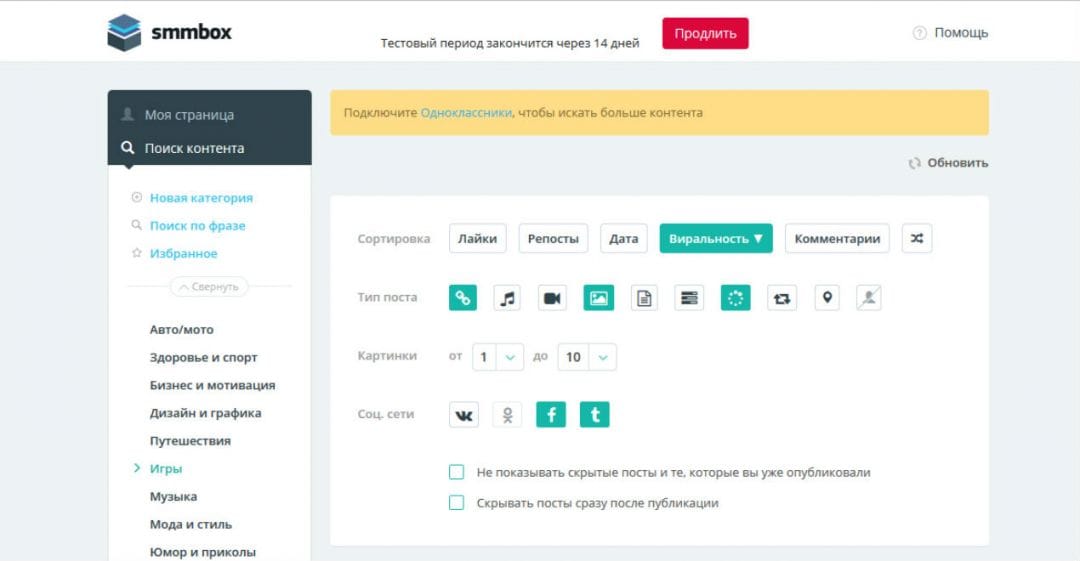This screenshot has width=1080, height=561.
Task: Click the star icon beside Избранное
Action: pos(136,253)
